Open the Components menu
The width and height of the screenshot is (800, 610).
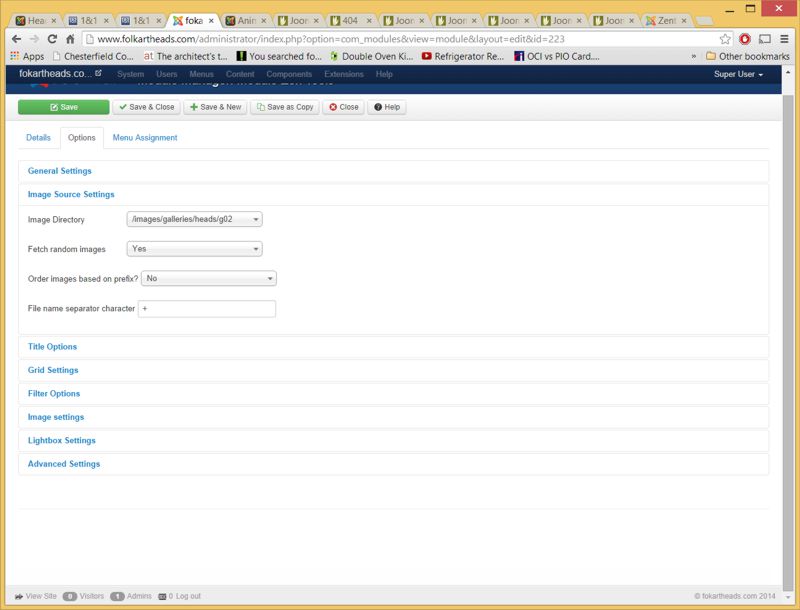tap(289, 74)
